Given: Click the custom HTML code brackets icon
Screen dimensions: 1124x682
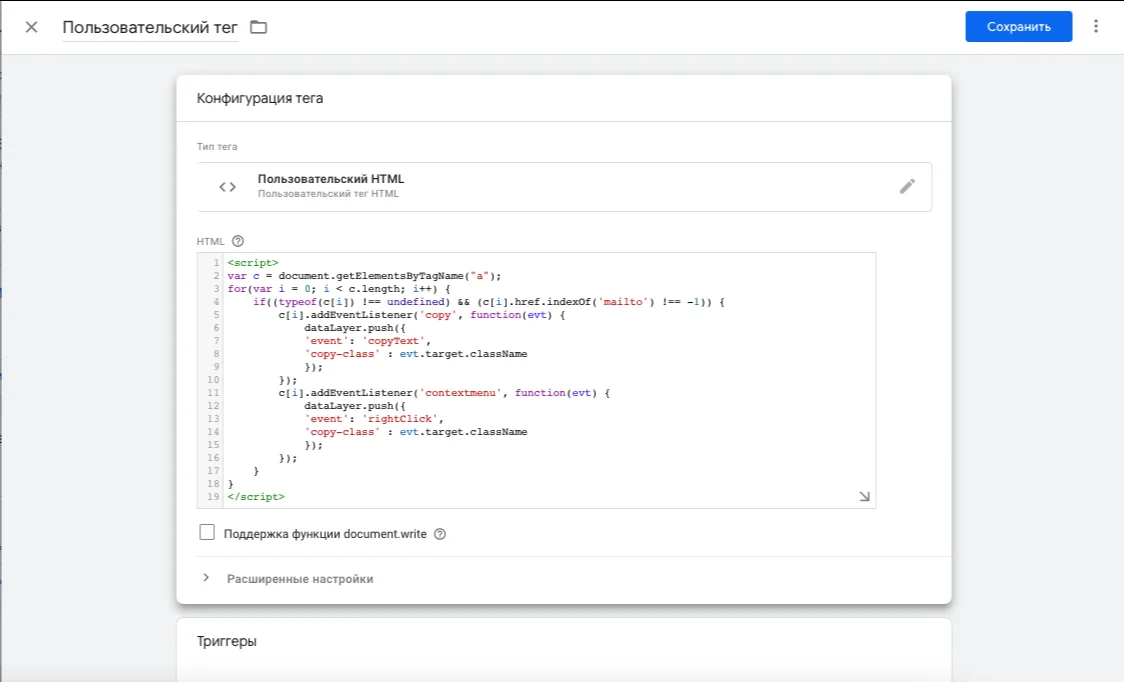Looking at the screenshot, I should [228, 187].
